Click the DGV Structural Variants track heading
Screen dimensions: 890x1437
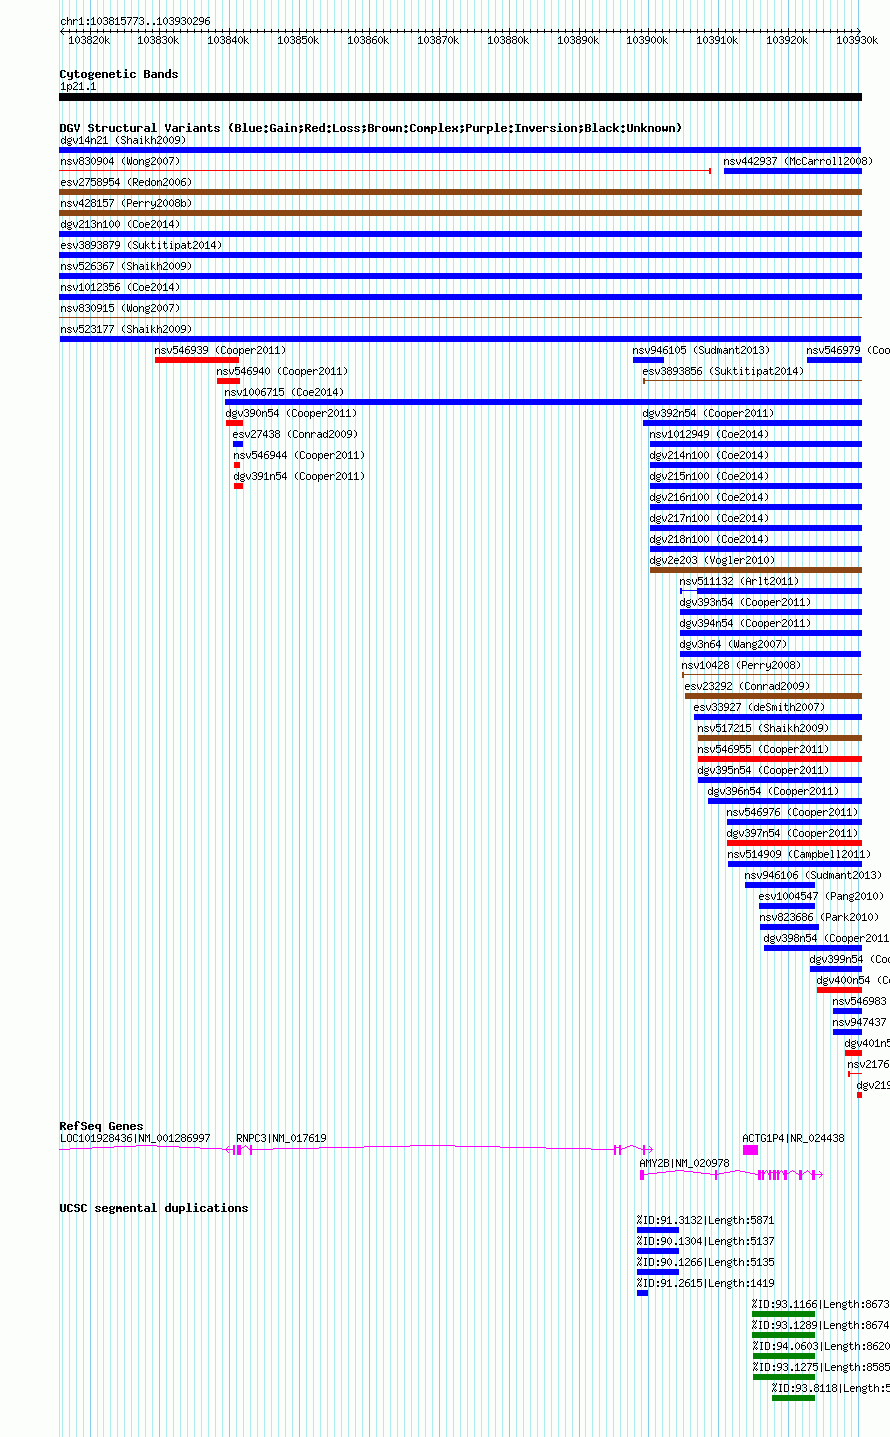pos(371,128)
